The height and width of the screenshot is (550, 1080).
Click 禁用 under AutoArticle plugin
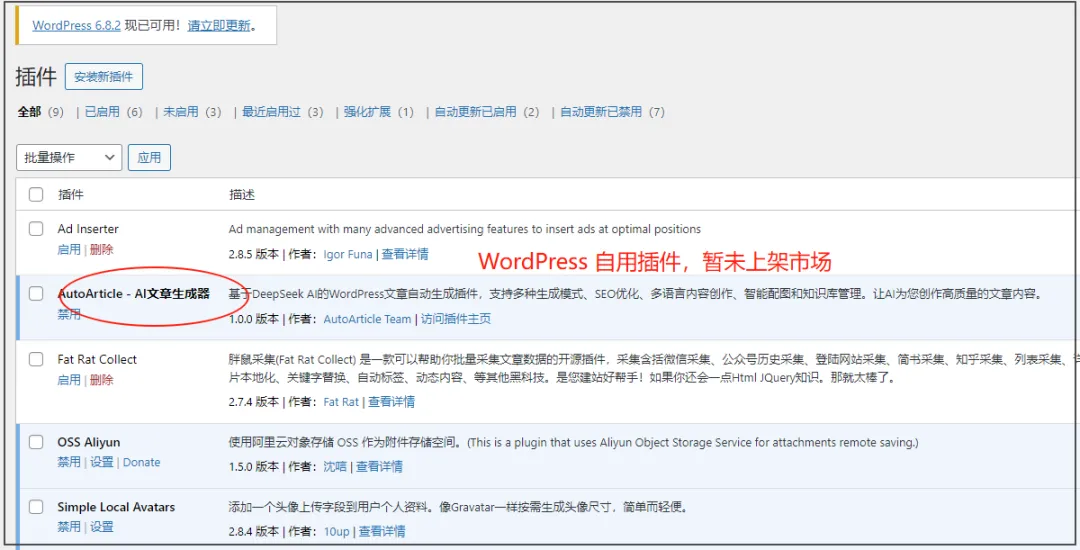tap(69, 315)
